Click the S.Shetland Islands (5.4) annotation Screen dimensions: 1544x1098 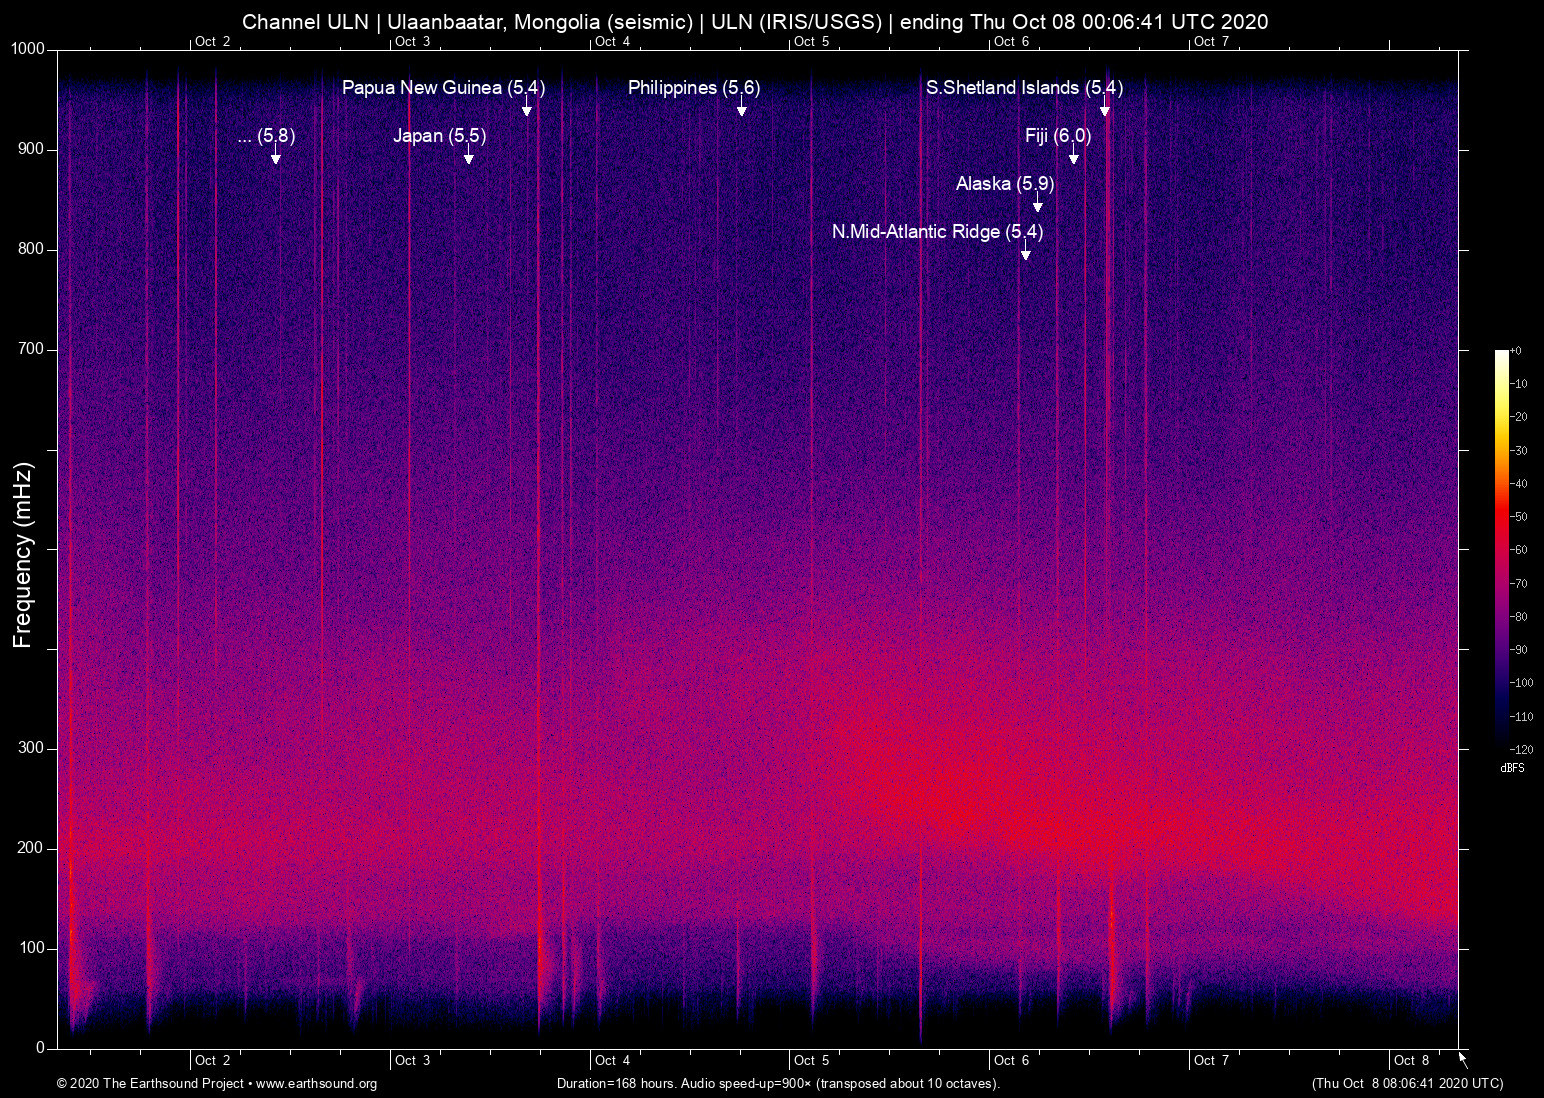click(1024, 88)
